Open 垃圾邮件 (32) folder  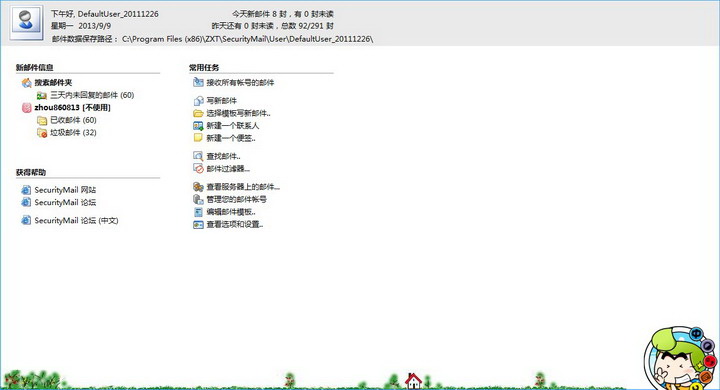click(x=73, y=133)
